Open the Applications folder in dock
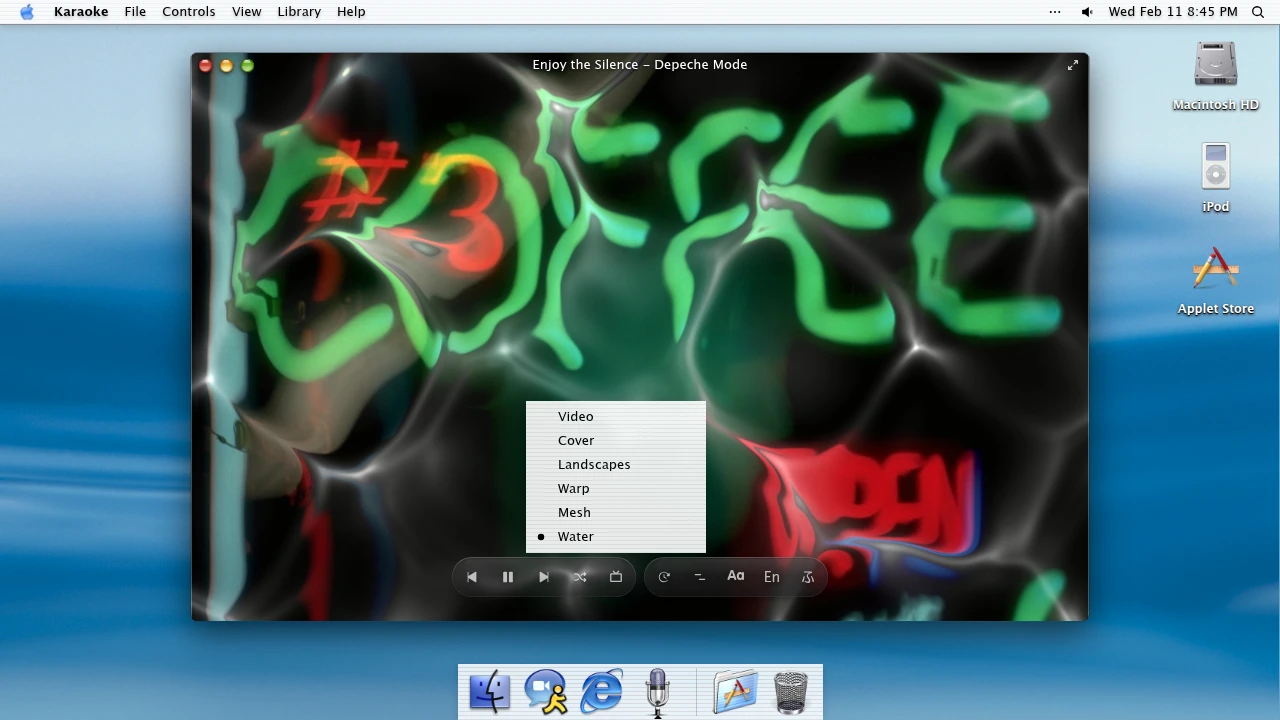Image resolution: width=1280 pixels, height=720 pixels. (x=735, y=692)
